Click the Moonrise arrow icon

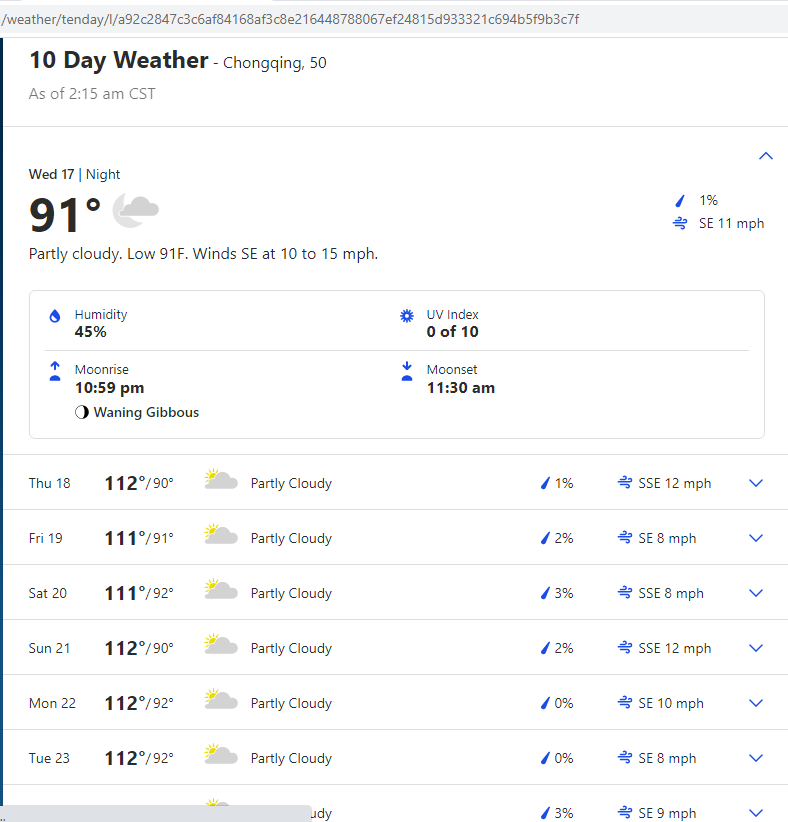[55, 372]
